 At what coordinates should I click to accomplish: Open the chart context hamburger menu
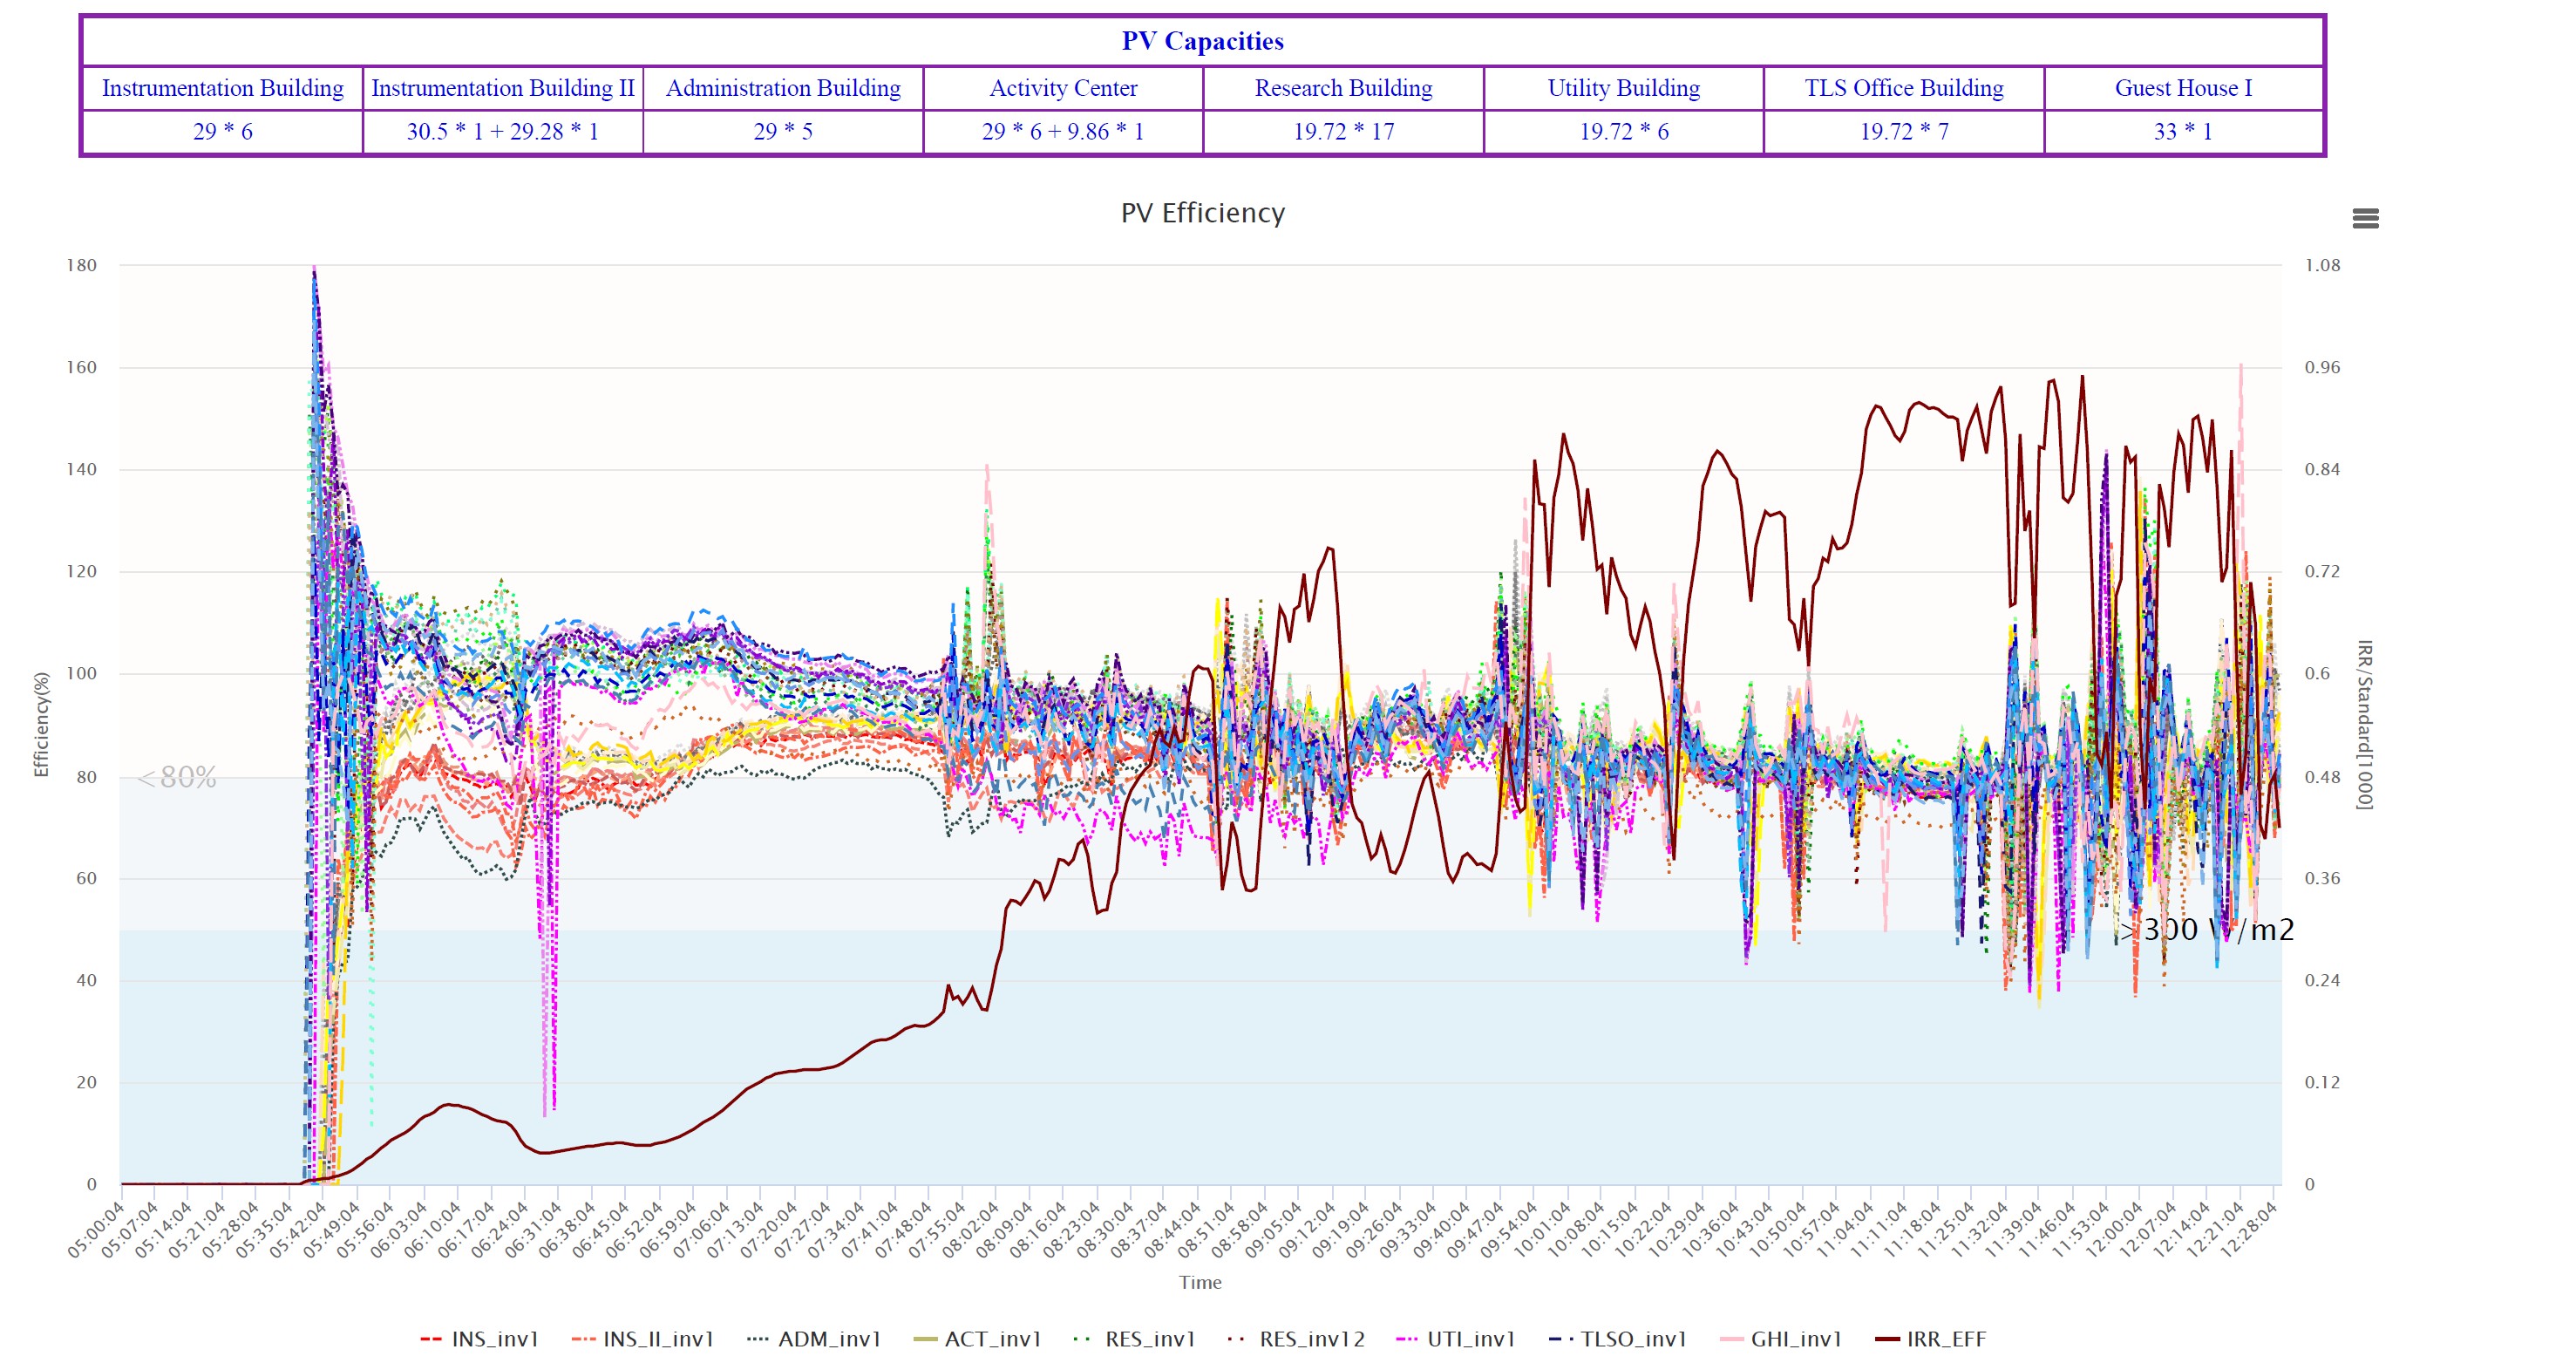coord(2365,218)
